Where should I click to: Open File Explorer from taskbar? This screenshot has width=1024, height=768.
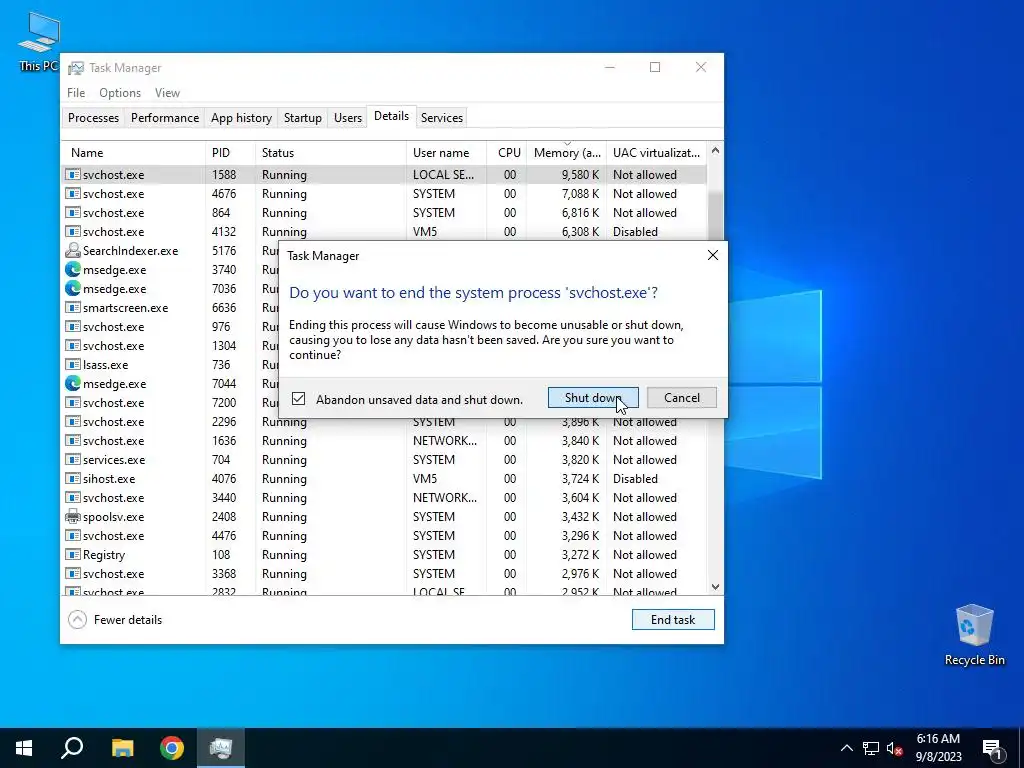coord(122,748)
